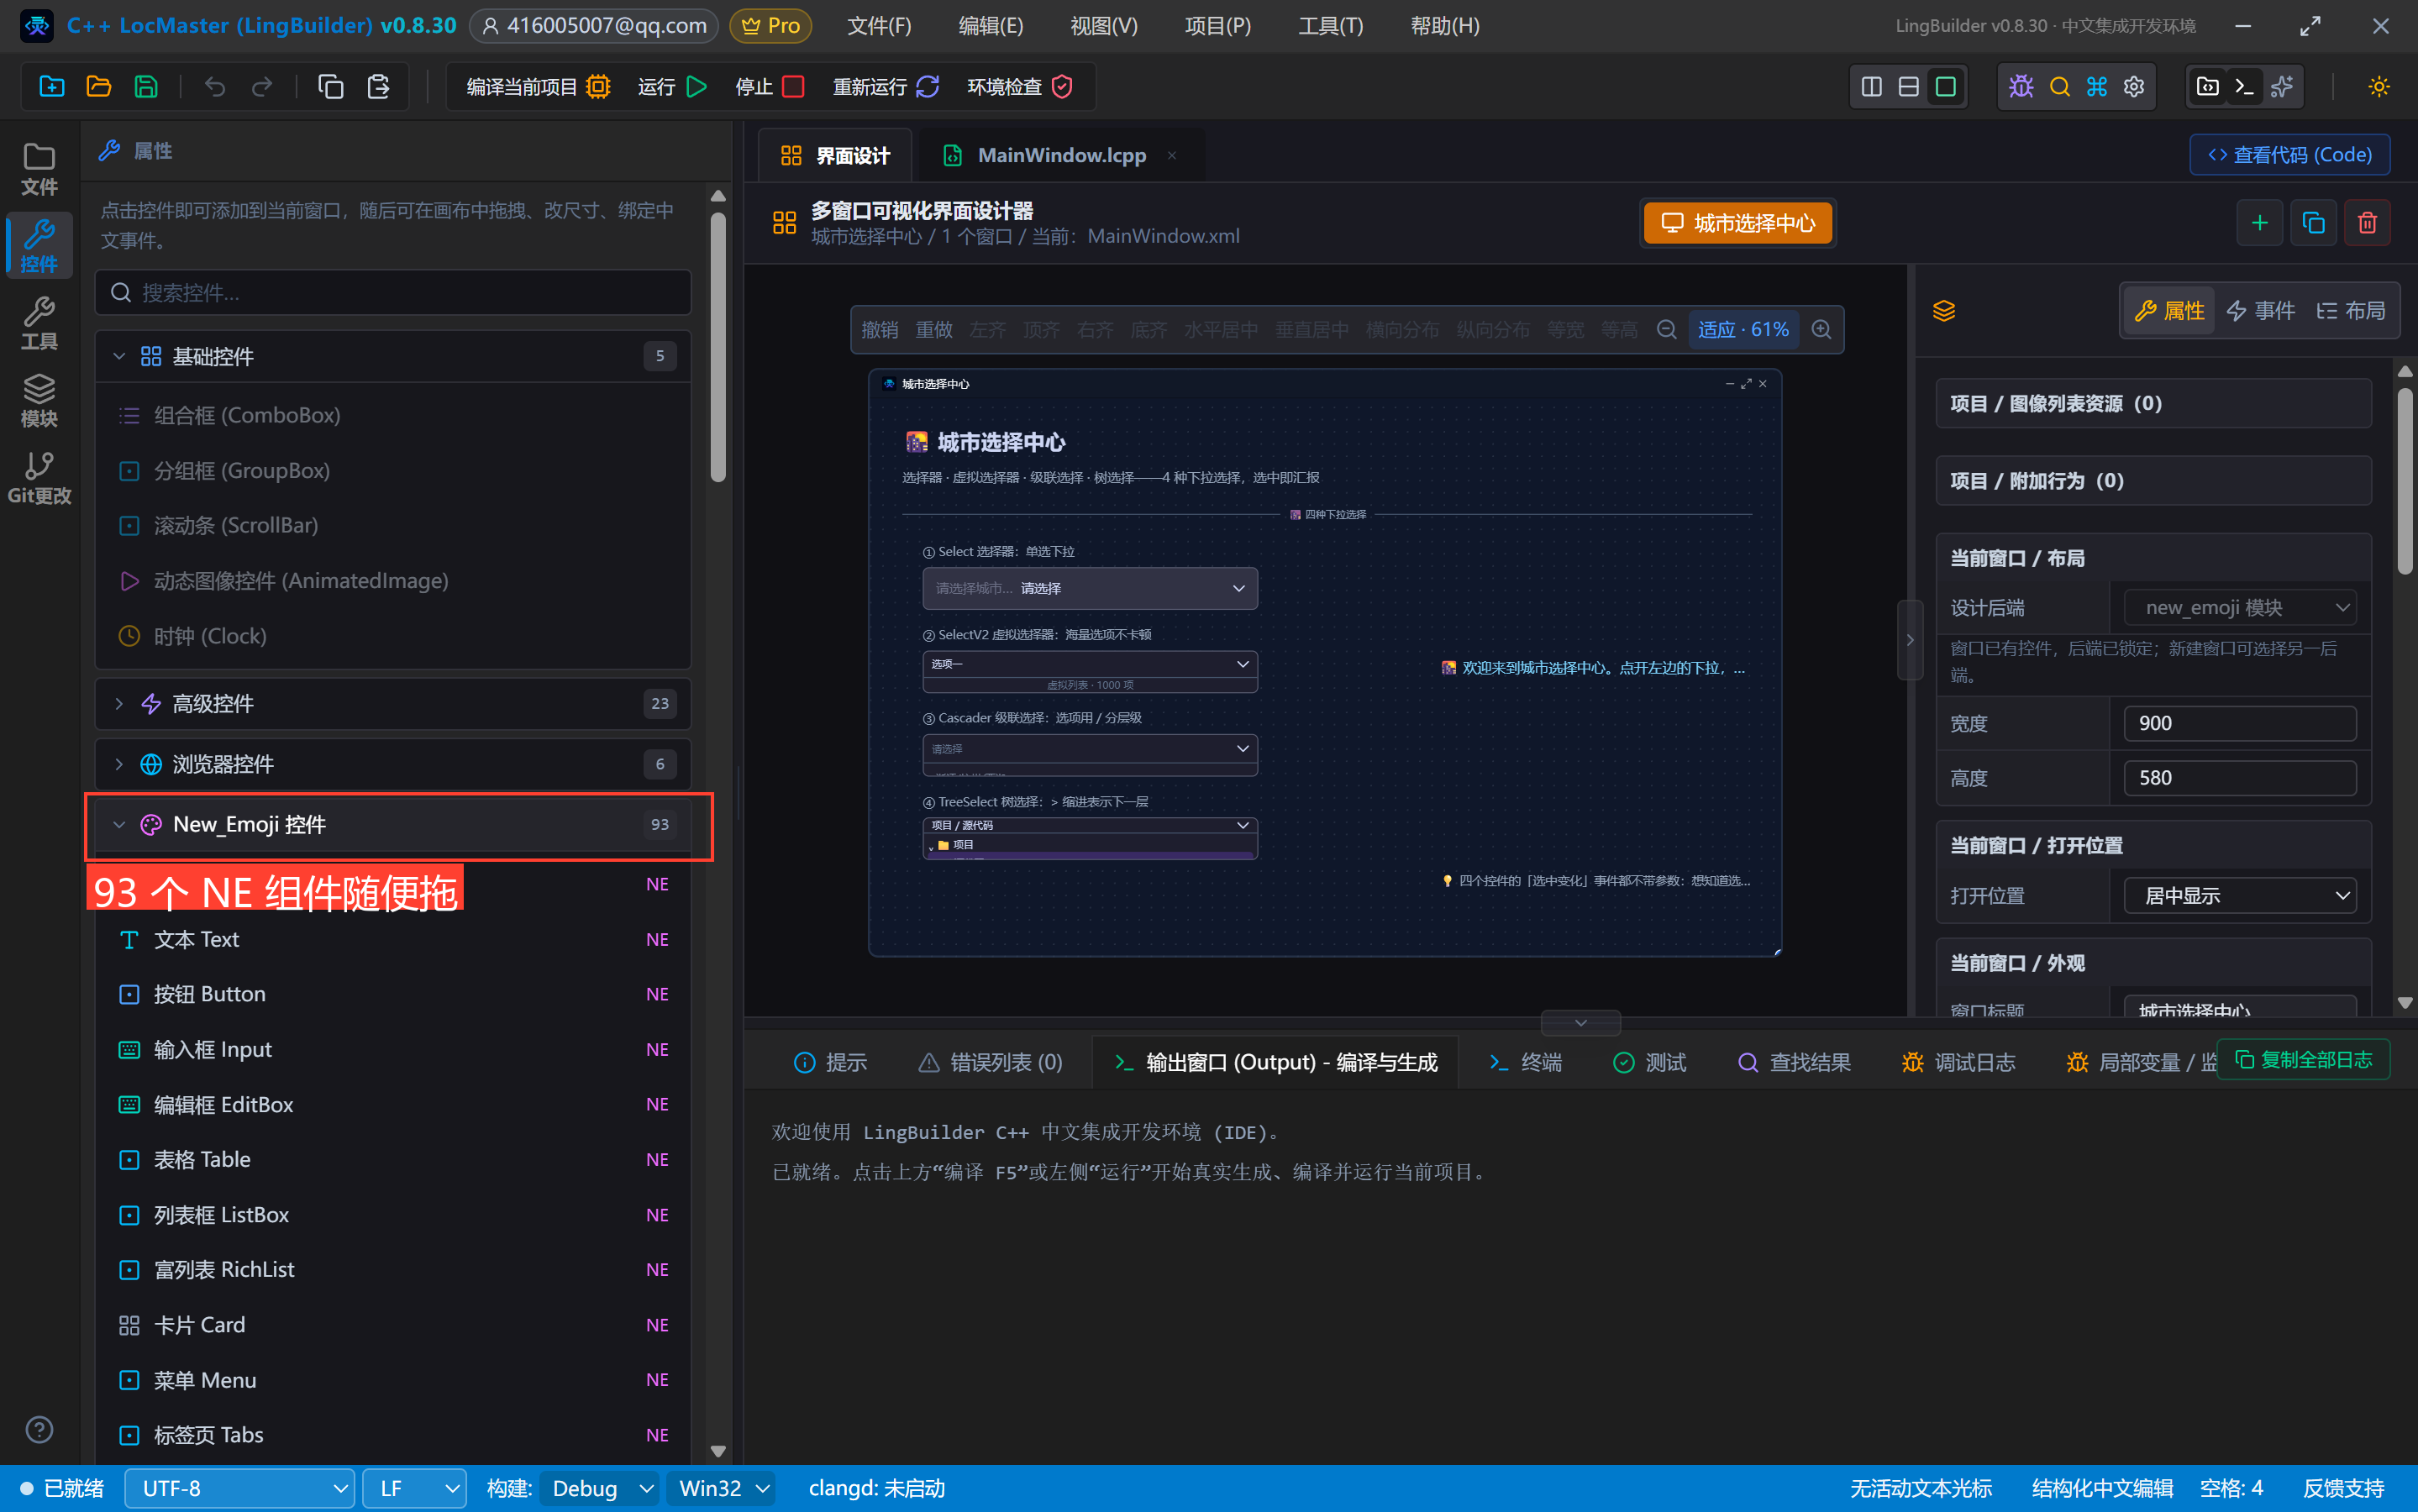Click the copy icon in top toolbar
Image resolution: width=2418 pixels, height=1512 pixels.
coord(330,87)
